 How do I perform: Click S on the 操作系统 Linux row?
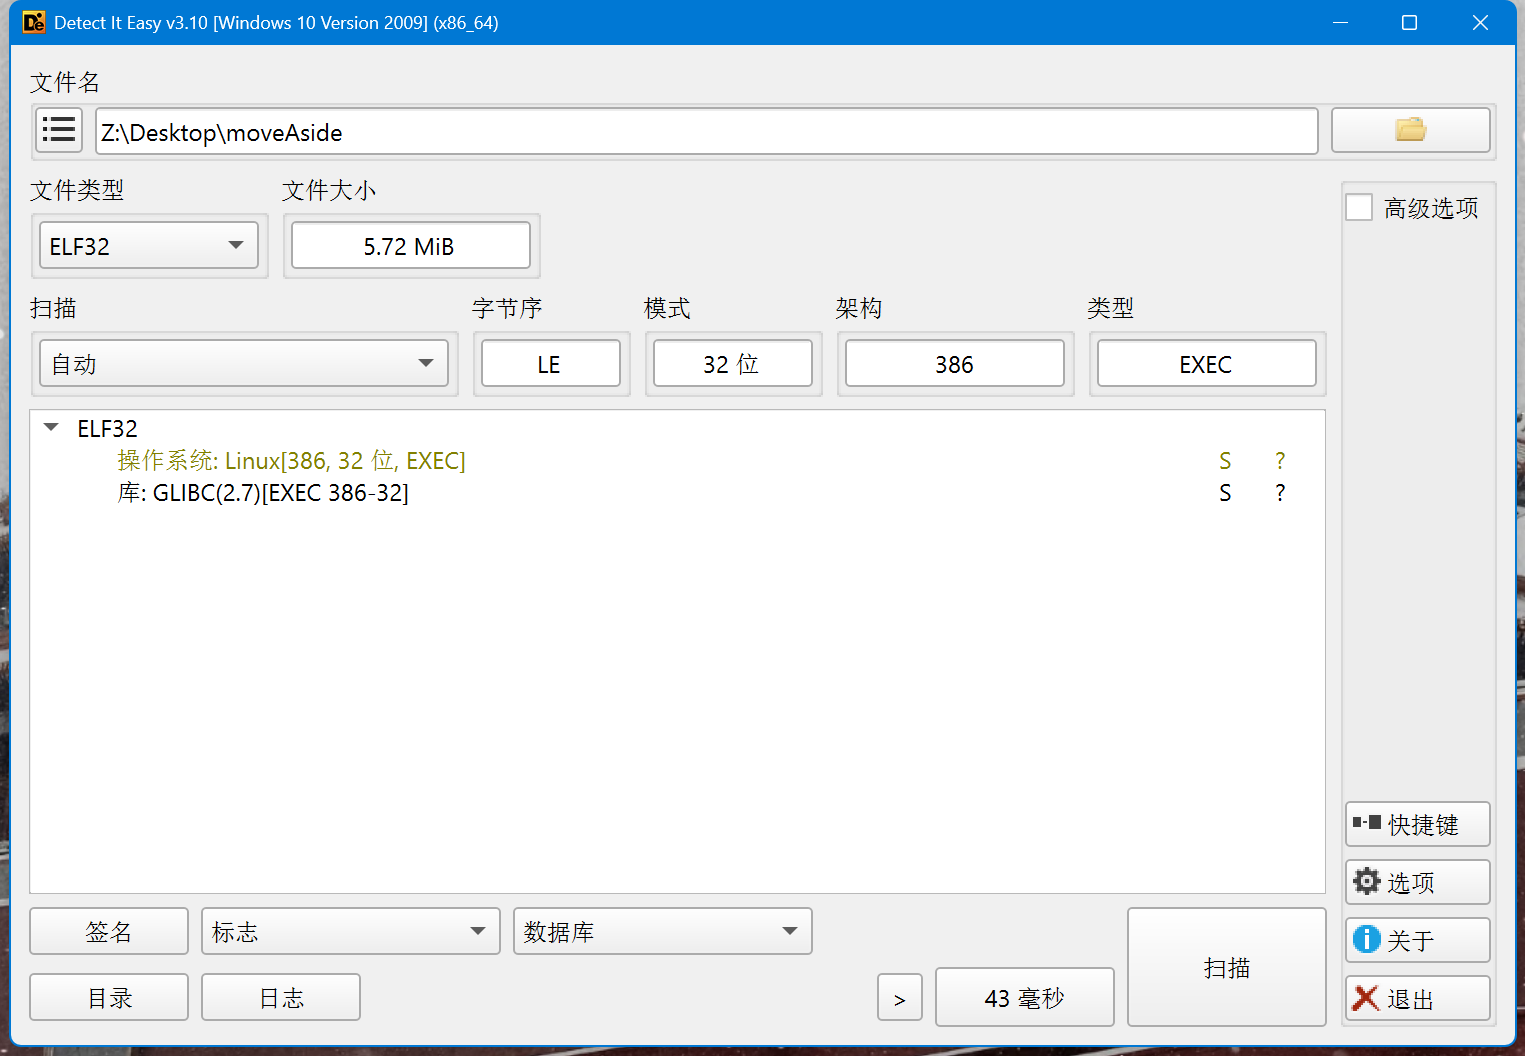(x=1225, y=460)
